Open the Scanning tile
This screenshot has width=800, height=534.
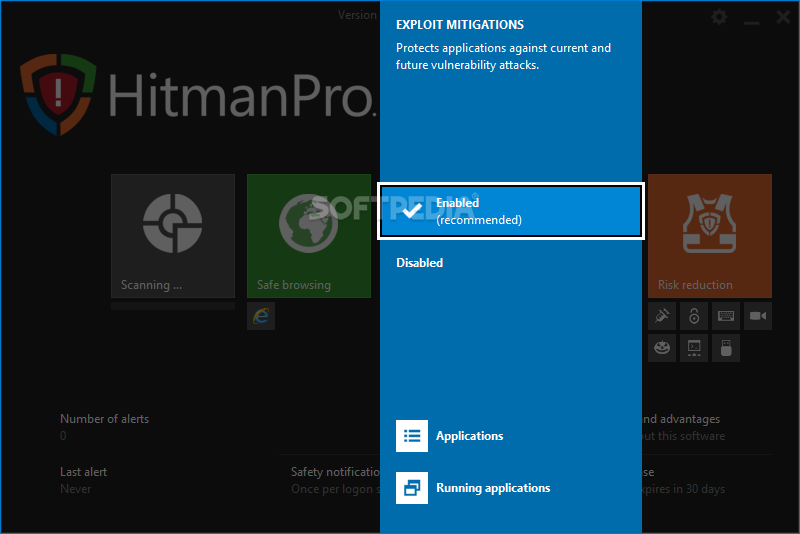coord(173,236)
